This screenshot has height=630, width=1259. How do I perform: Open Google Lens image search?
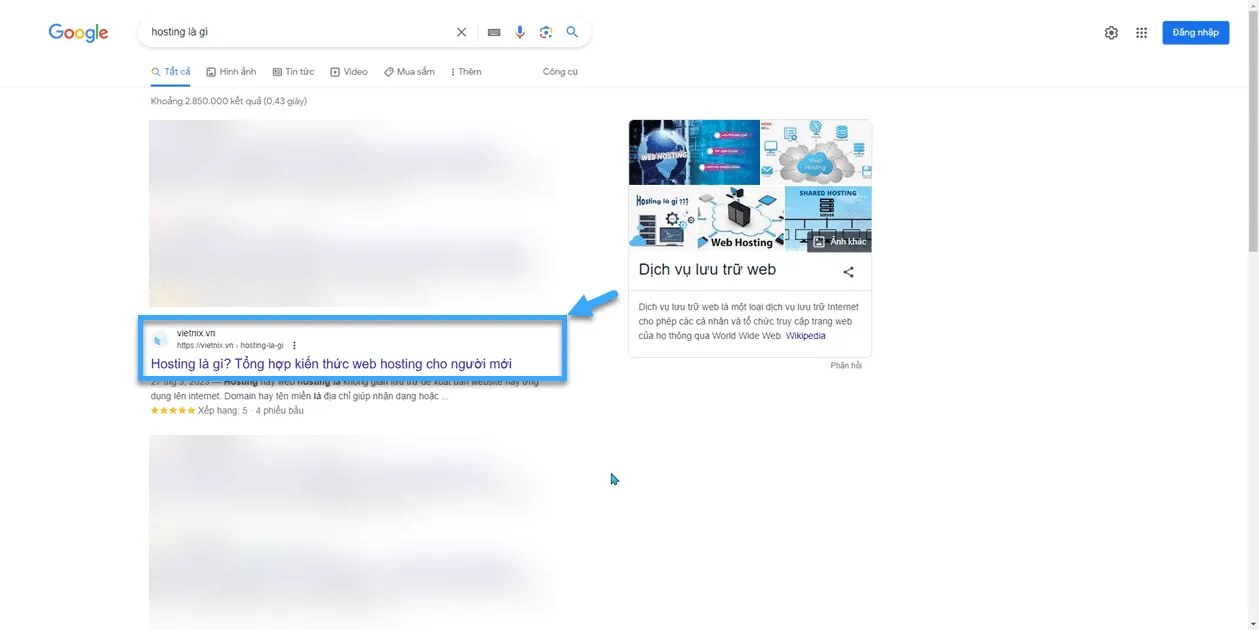pyautogui.click(x=546, y=32)
